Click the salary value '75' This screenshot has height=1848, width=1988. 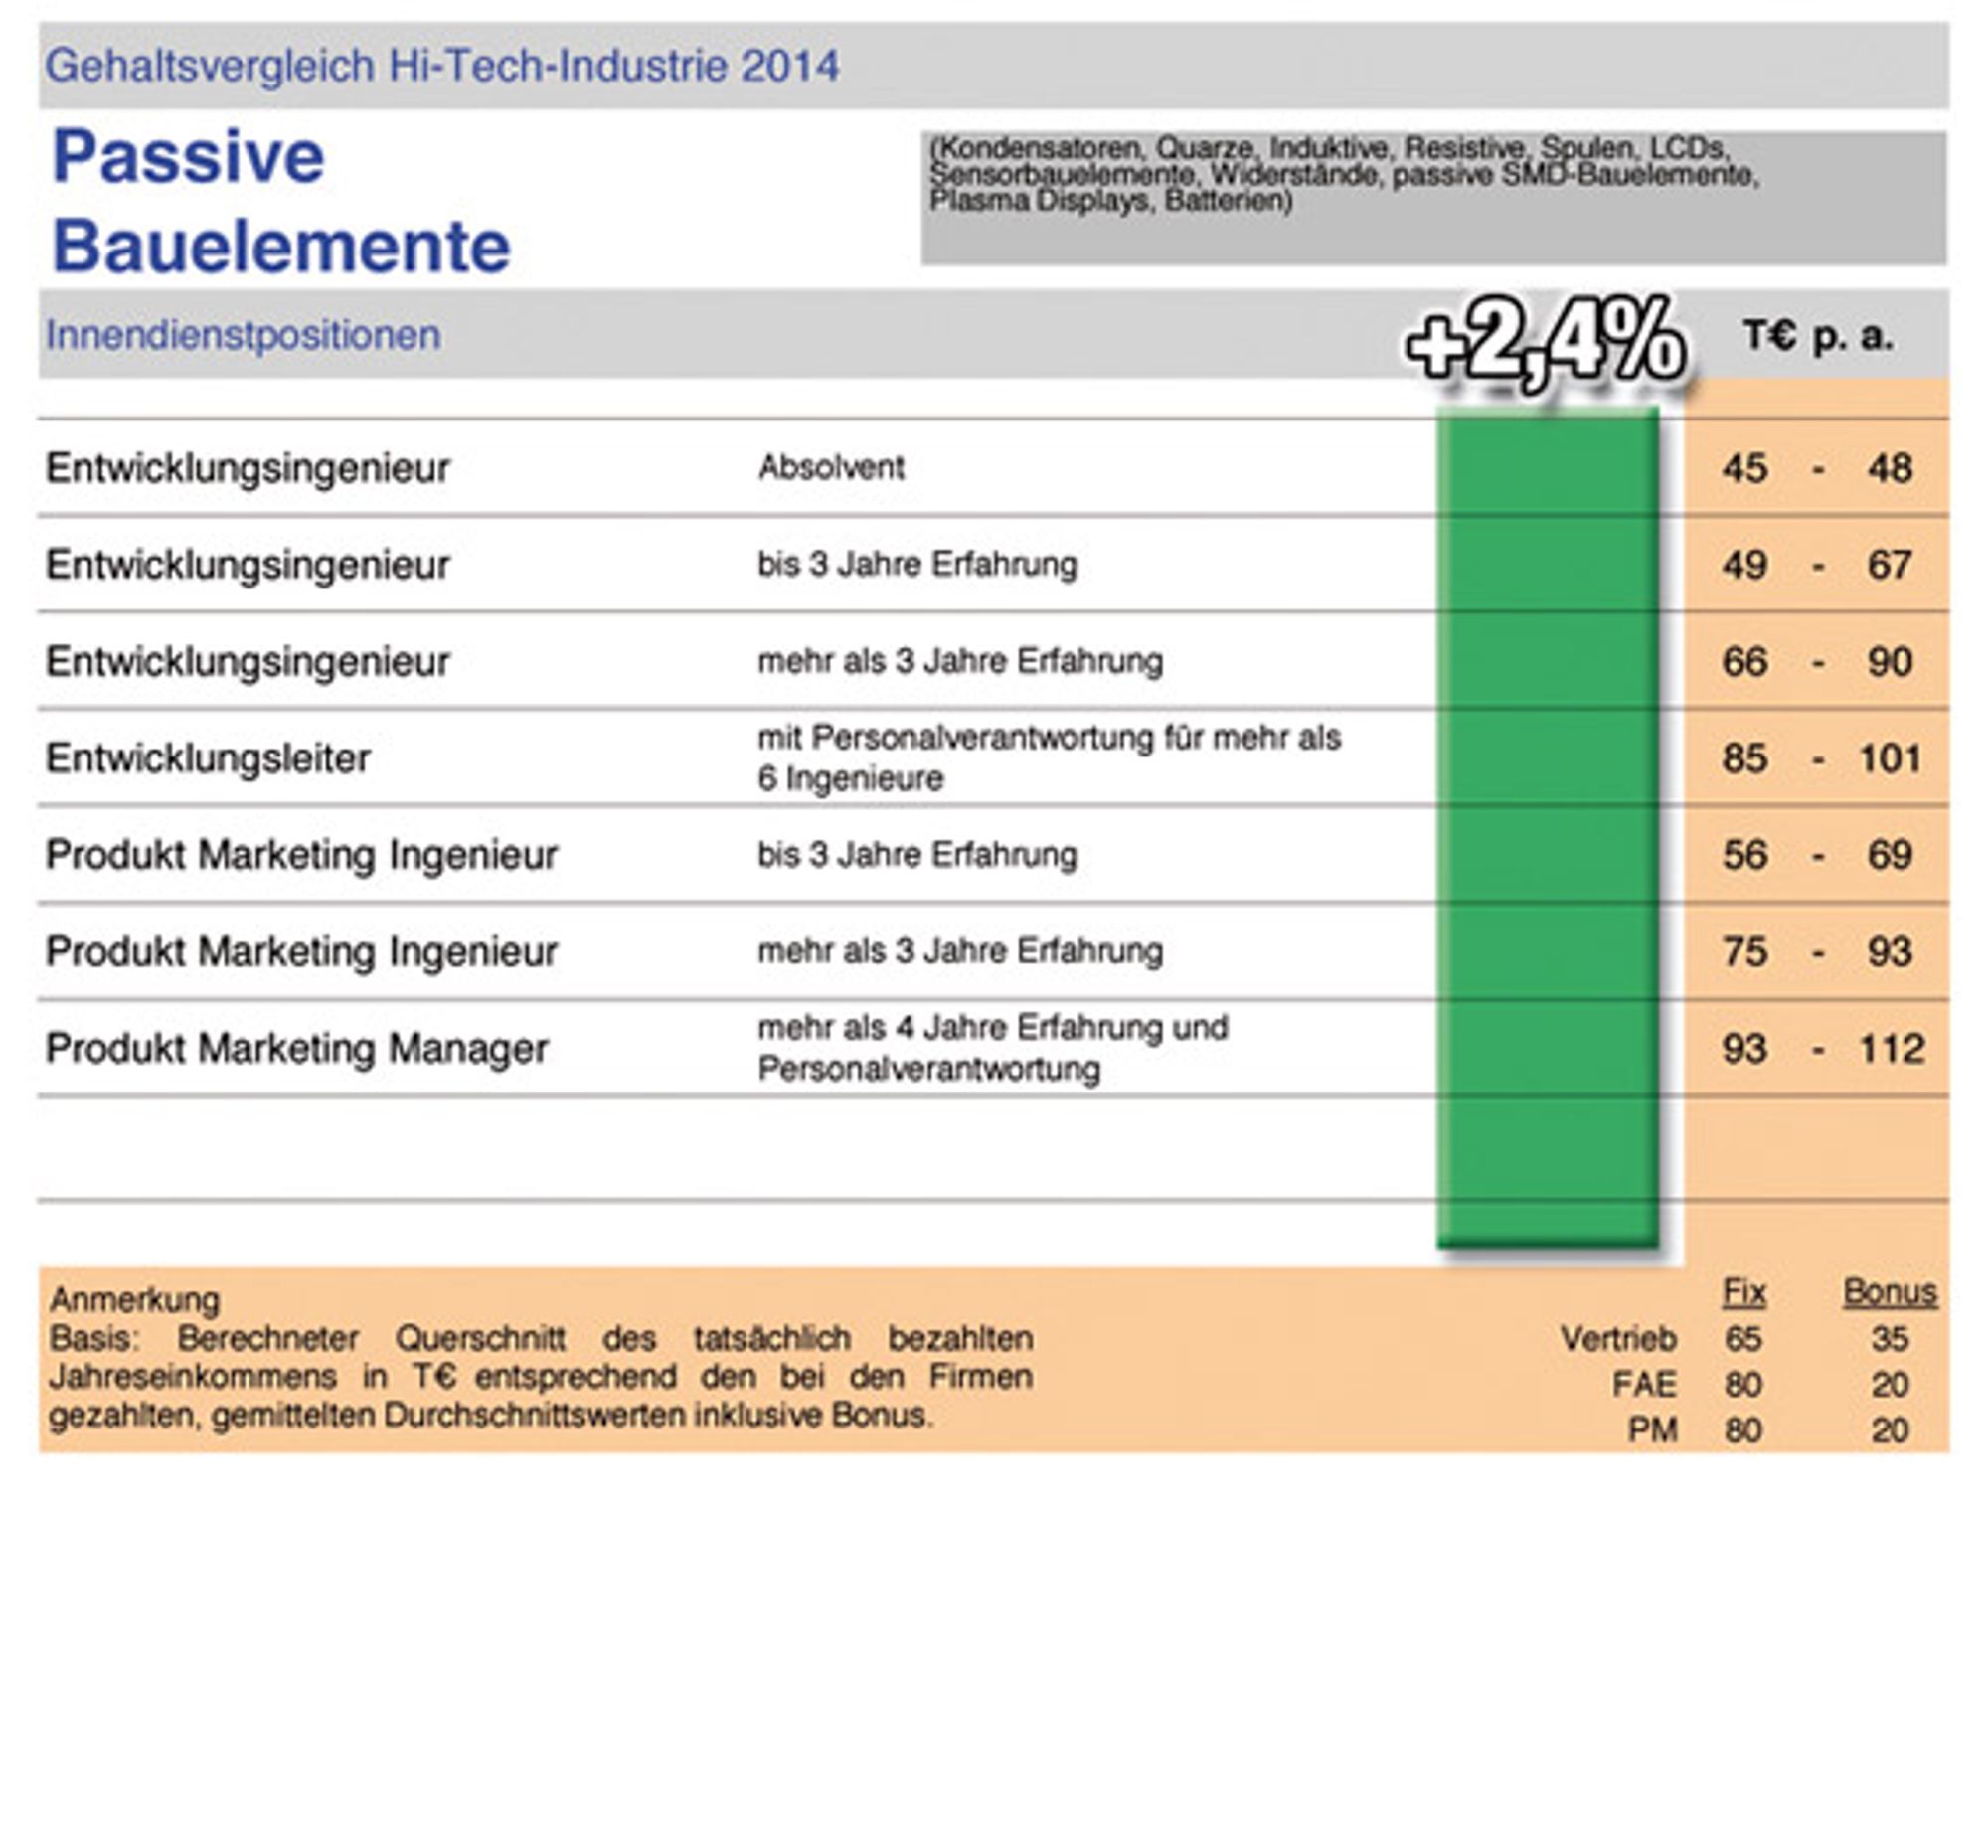point(1745,952)
